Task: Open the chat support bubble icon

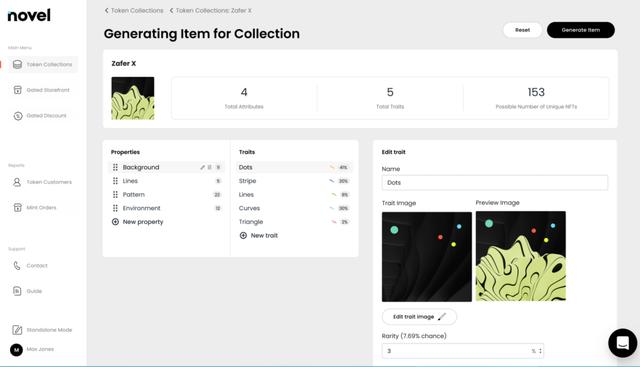Action: [x=622, y=343]
